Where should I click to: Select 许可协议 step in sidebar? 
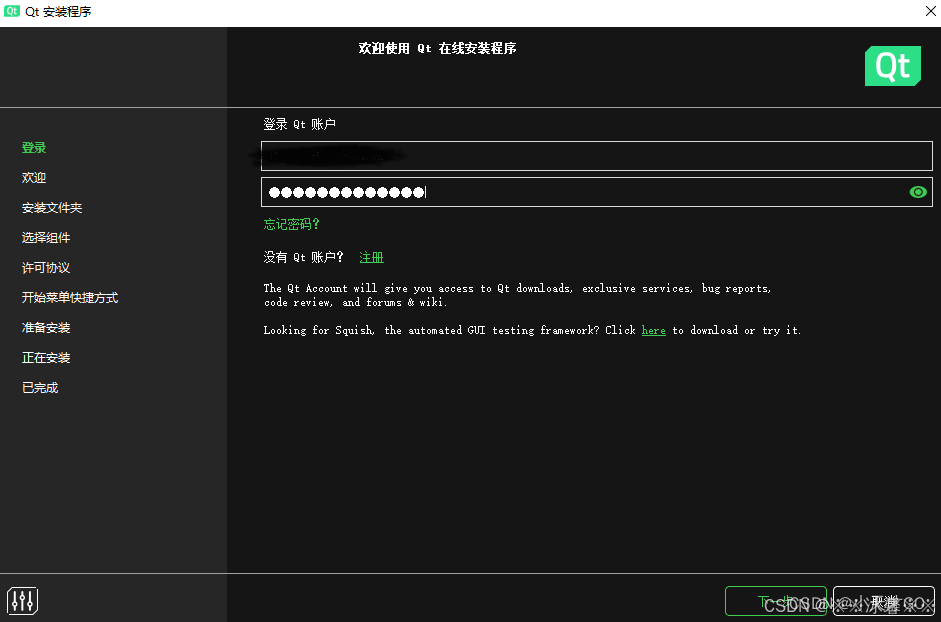pyautogui.click(x=46, y=268)
